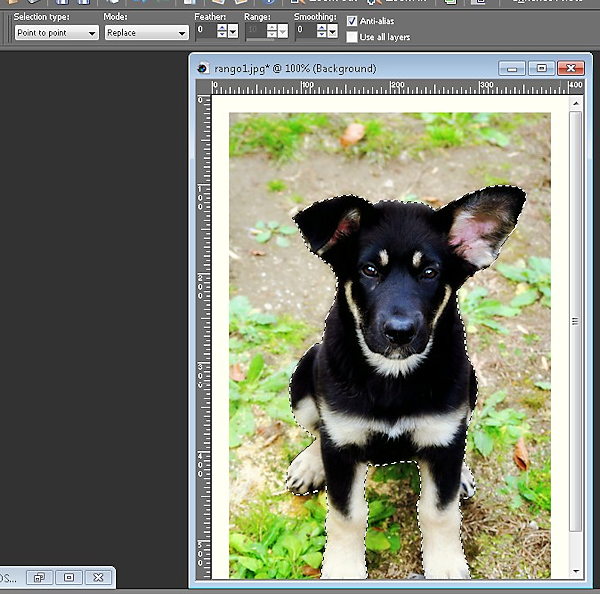This screenshot has height=594, width=600.
Task: Open the Smoothing slider dropdown arrow
Action: pyautogui.click(x=333, y=31)
